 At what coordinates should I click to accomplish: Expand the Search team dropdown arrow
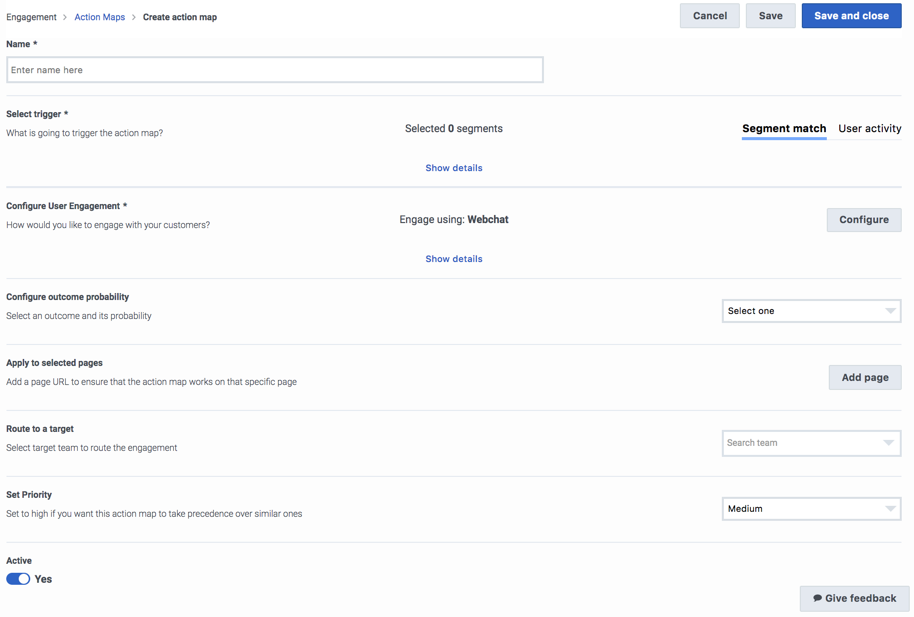click(888, 443)
